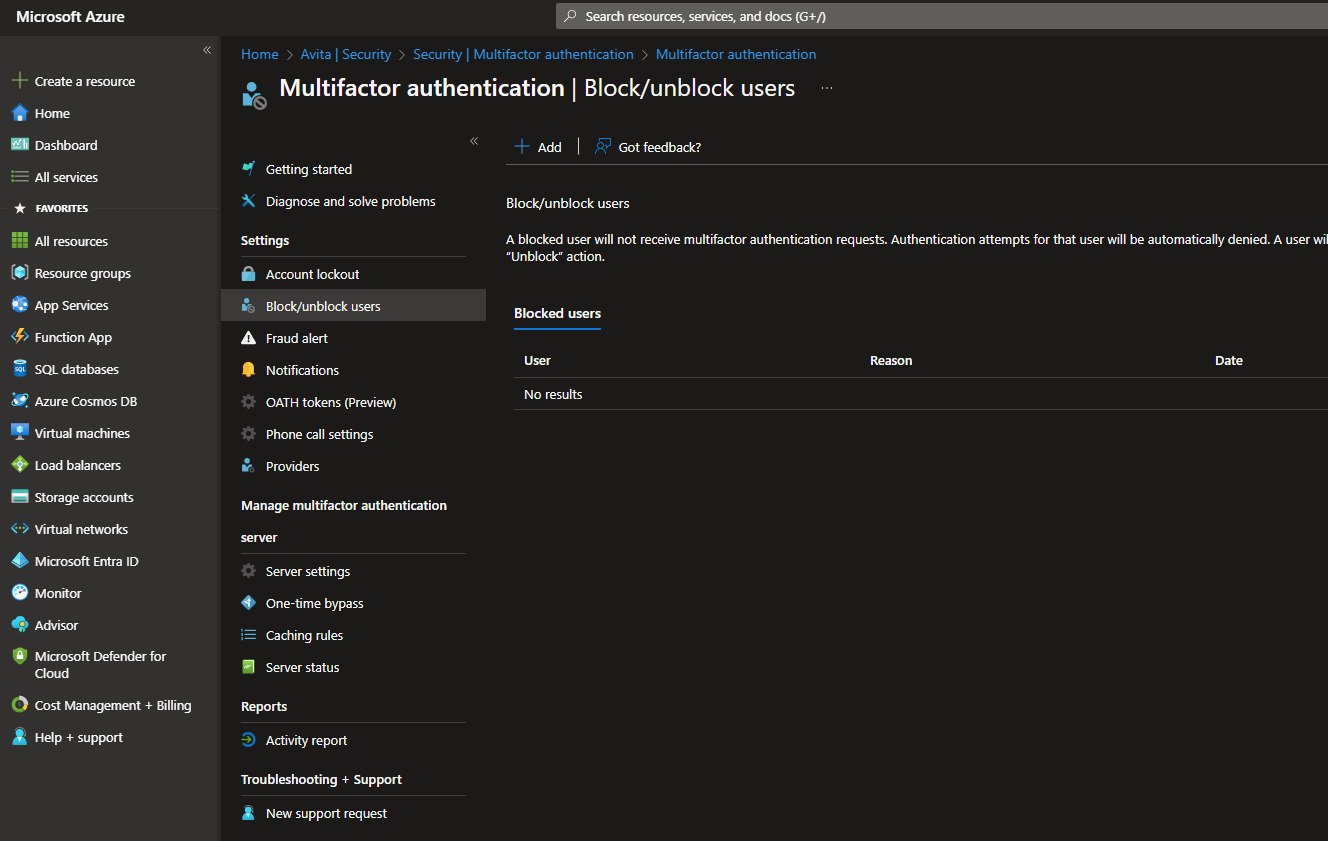Click the Cost Management + Billing icon
Image resolution: width=1328 pixels, height=841 pixels.
click(19, 705)
